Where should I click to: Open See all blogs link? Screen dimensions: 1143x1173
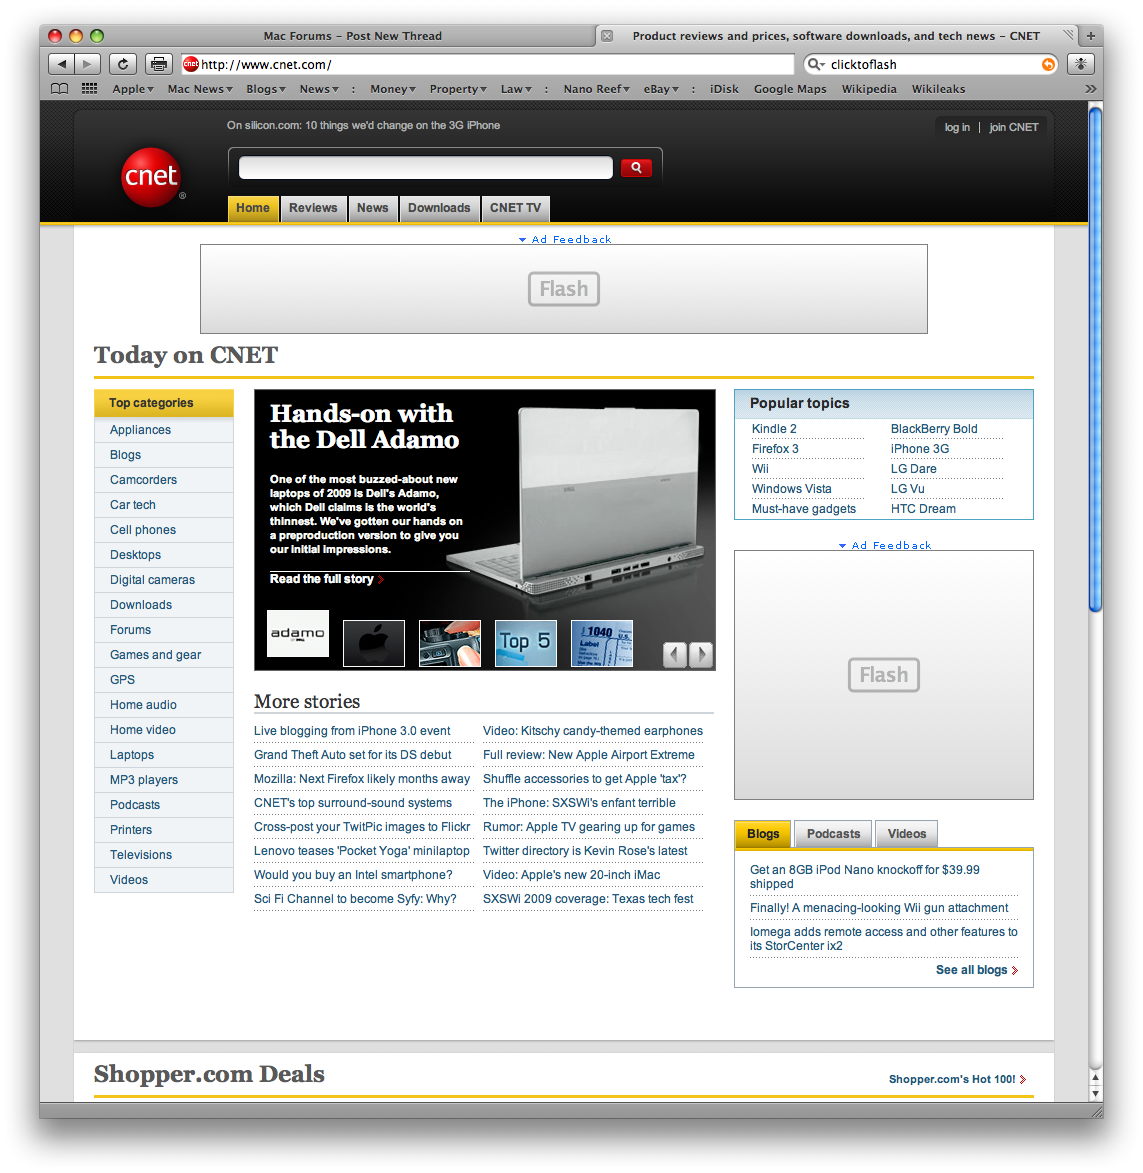[977, 970]
